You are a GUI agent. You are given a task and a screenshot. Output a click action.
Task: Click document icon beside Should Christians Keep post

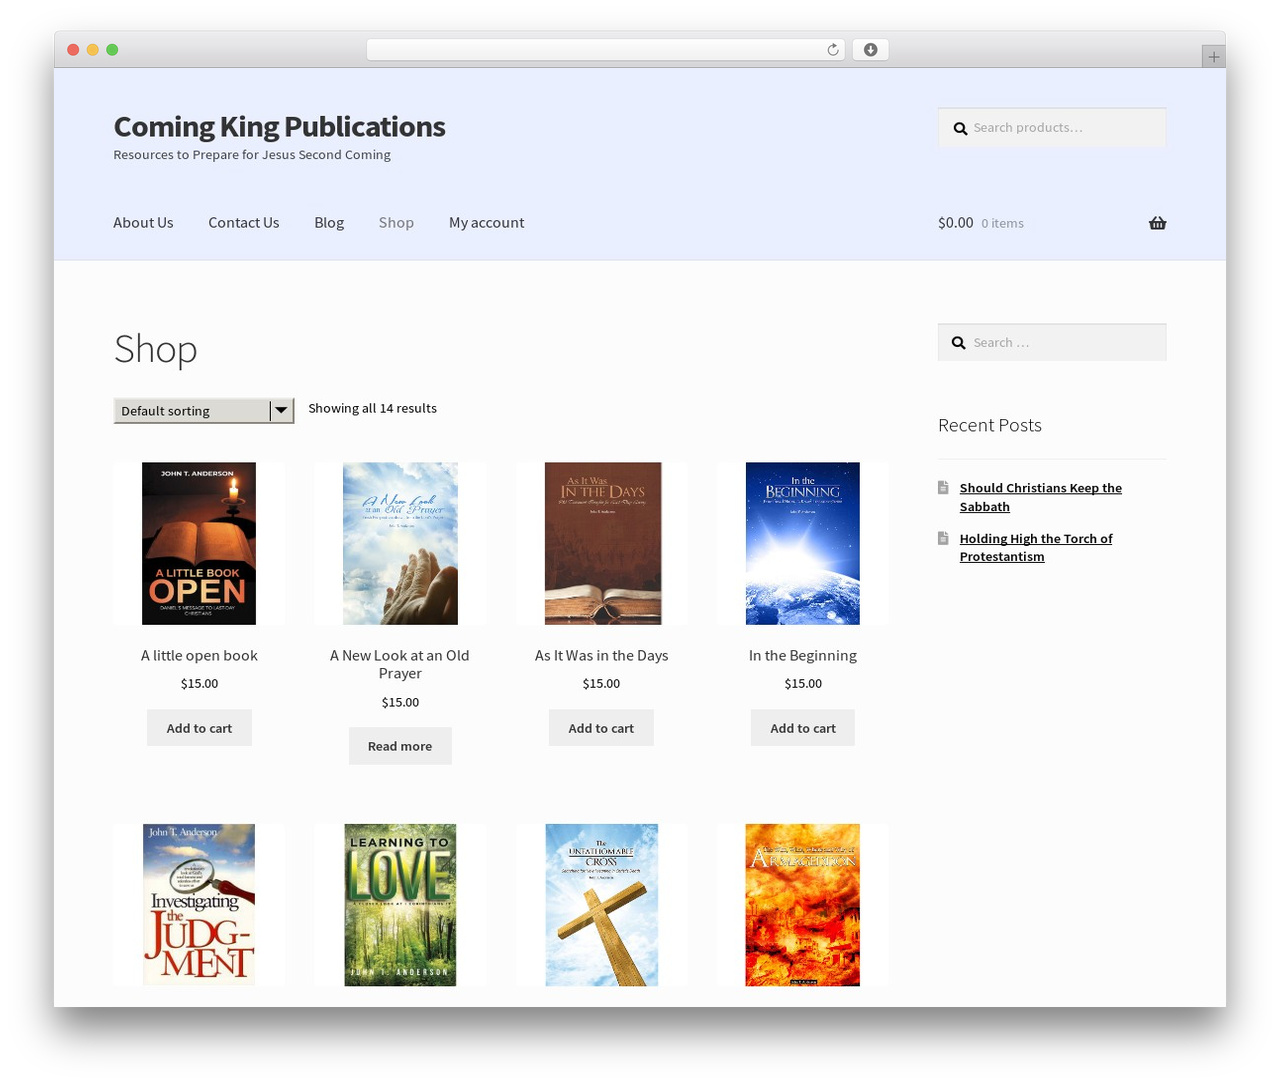943,487
